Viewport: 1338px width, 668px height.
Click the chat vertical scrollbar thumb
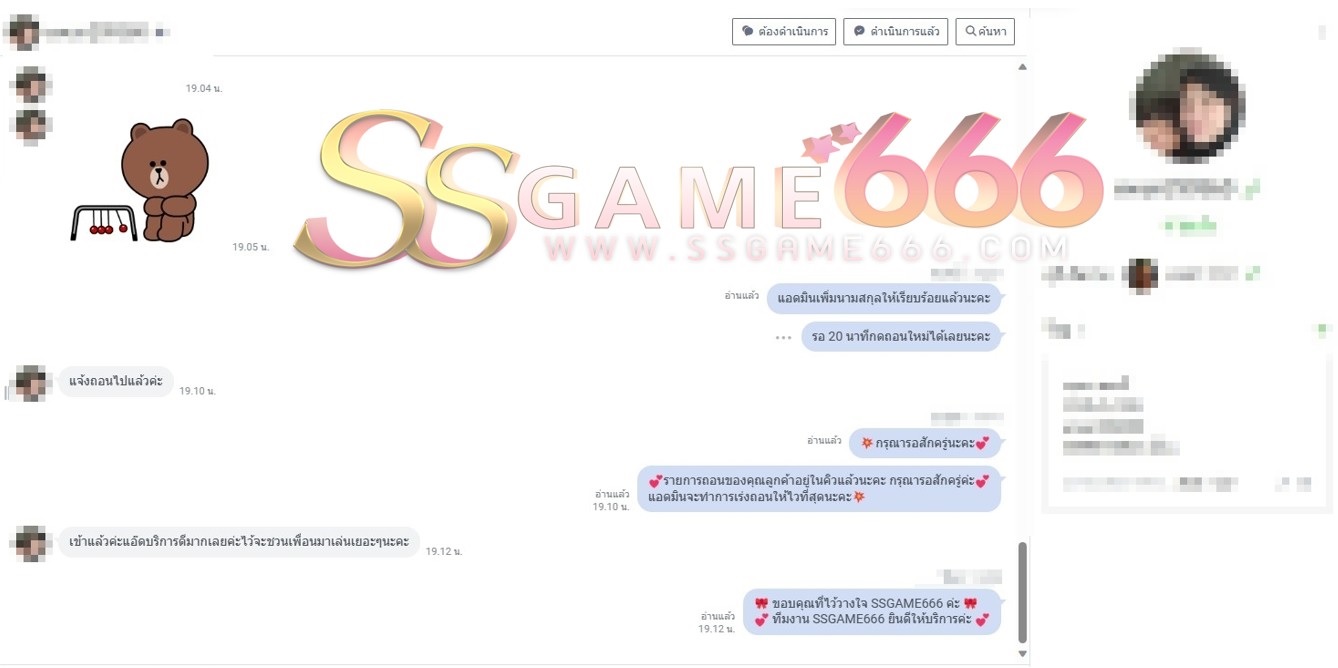click(1021, 592)
